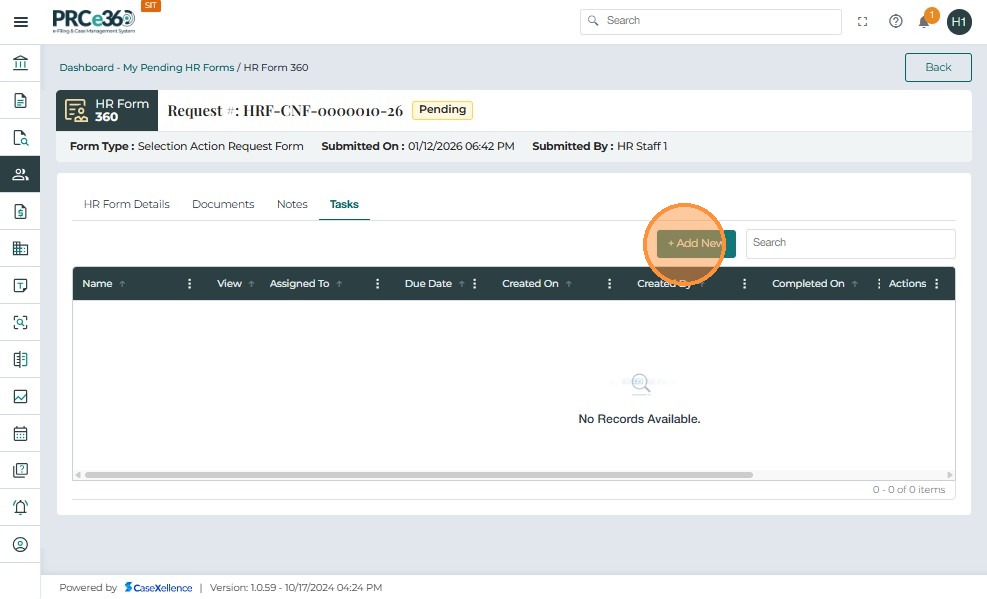The width and height of the screenshot is (987, 599).
Task: Sort by Completed On column arrow
Action: pos(855,284)
